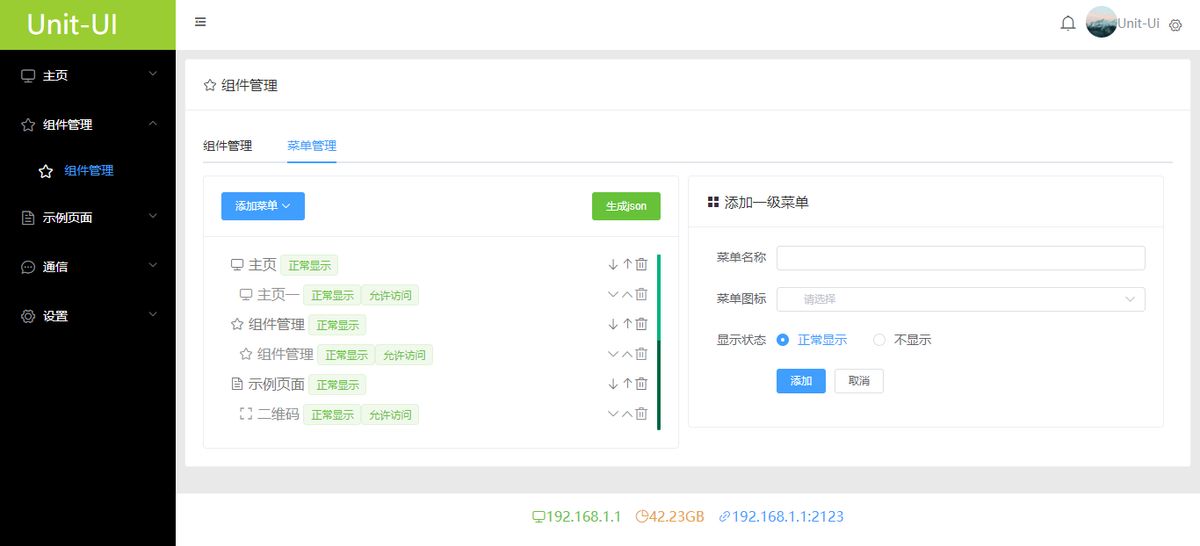Image resolution: width=1200 pixels, height=546 pixels.
Task: Move 二维码 row down
Action: click(x=613, y=414)
